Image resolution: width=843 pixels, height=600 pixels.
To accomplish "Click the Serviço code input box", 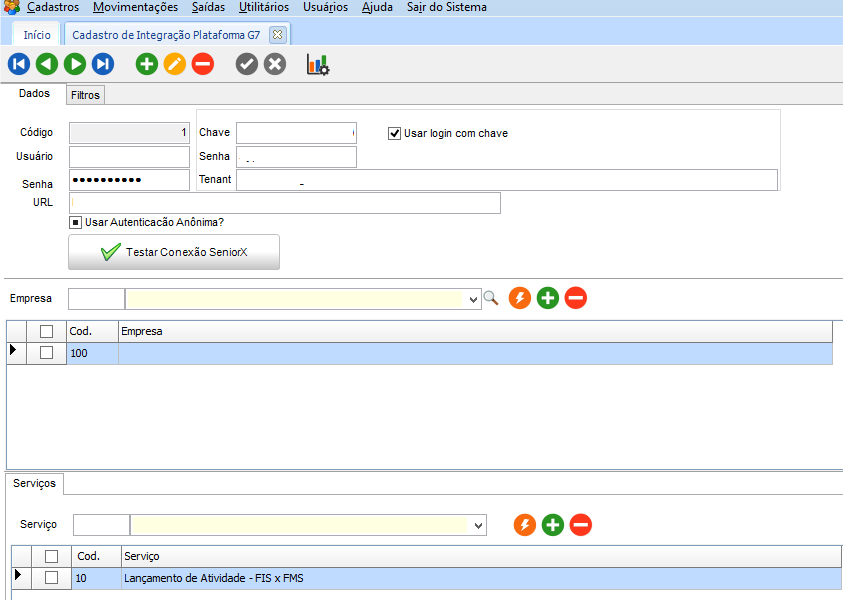I will 101,525.
